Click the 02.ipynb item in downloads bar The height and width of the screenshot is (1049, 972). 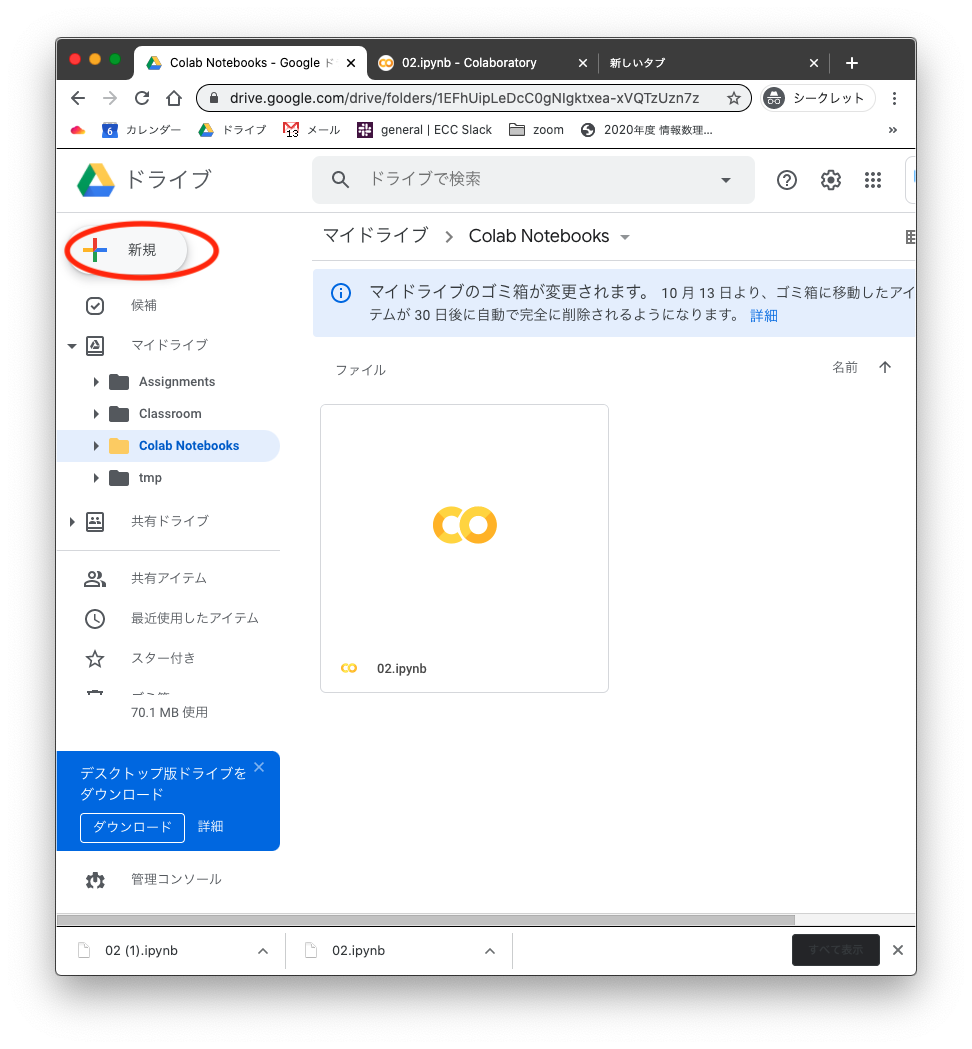pyautogui.click(x=359, y=951)
